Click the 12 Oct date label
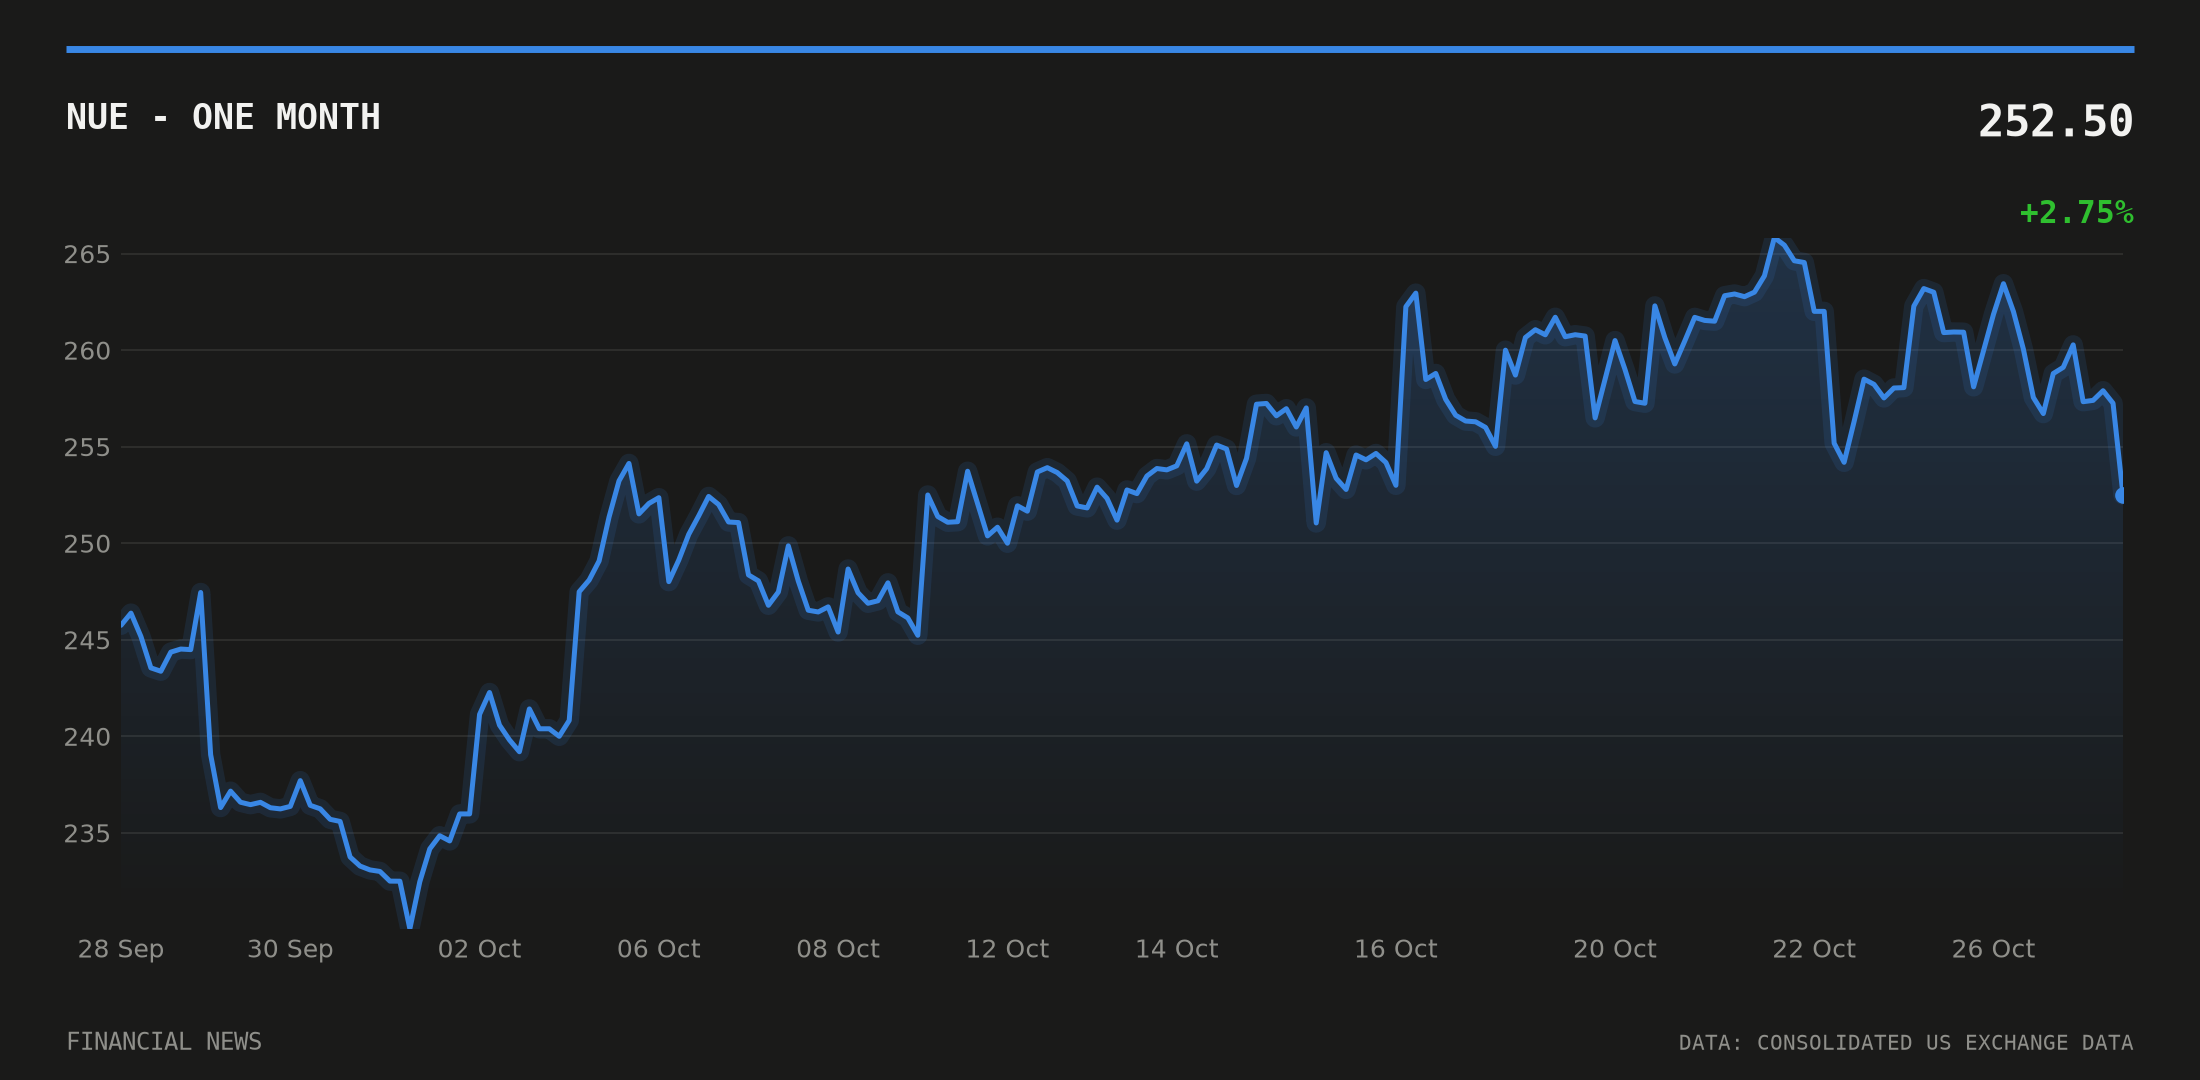 tap(1007, 949)
